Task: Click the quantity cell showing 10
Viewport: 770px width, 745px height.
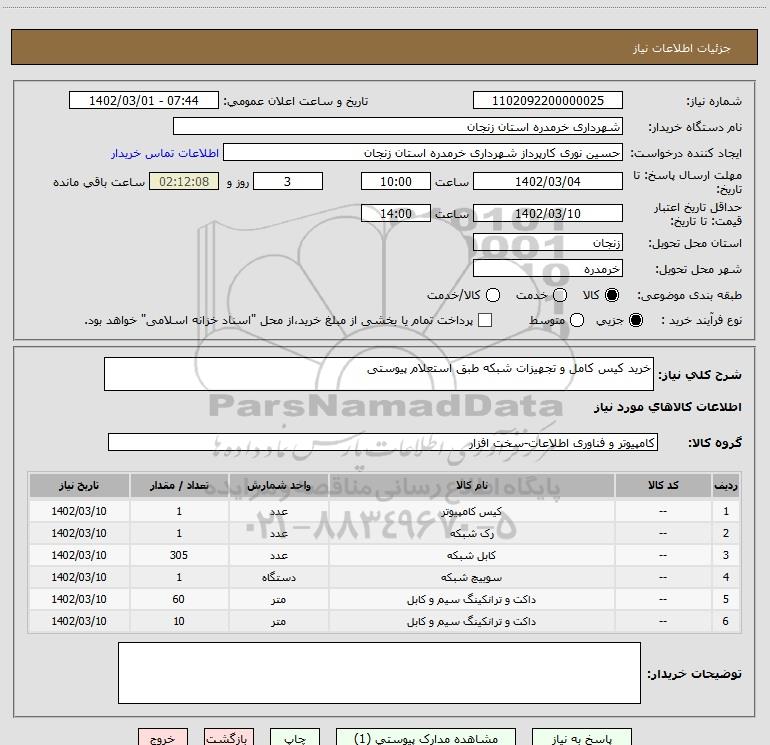Action: coord(179,621)
